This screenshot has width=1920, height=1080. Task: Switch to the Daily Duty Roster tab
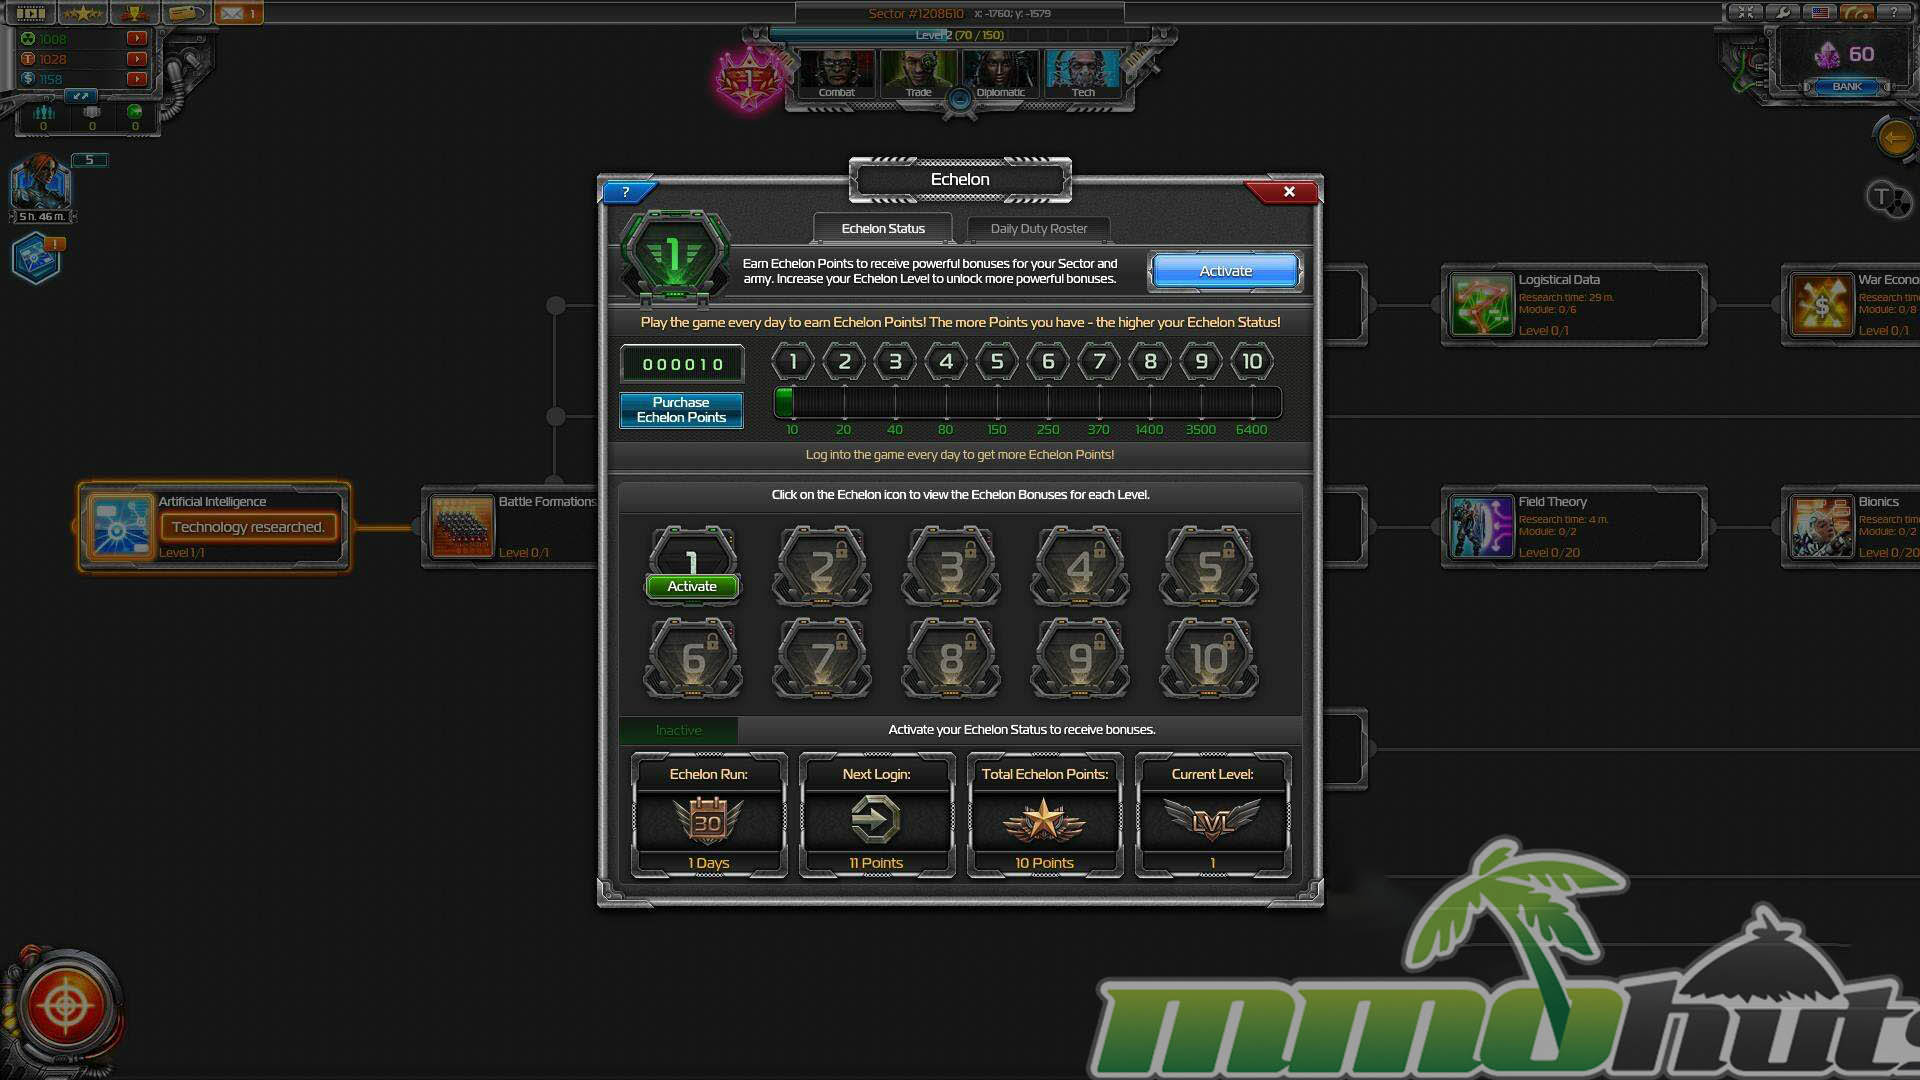[x=1038, y=229]
